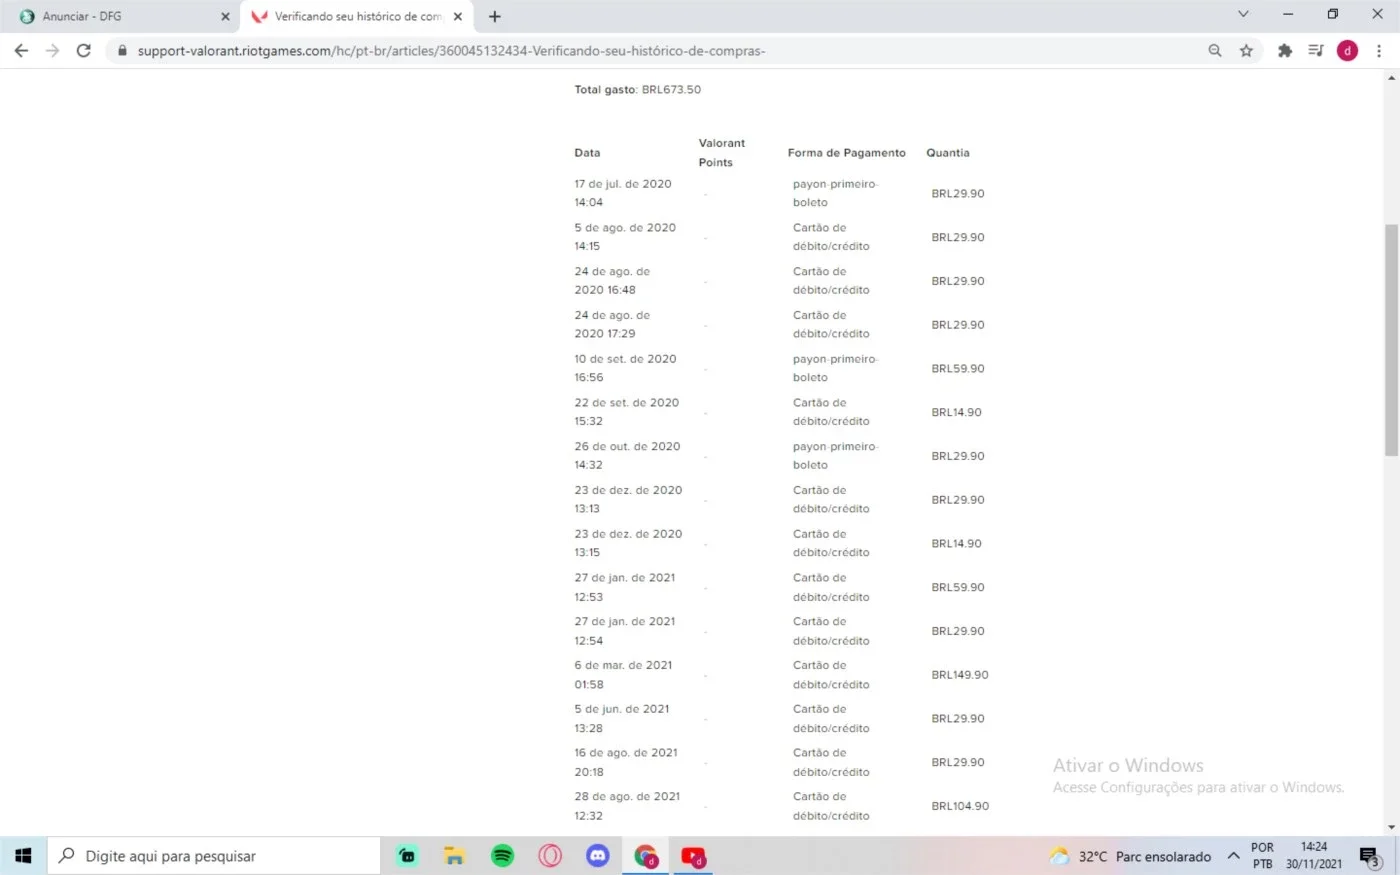Open weather widget showing 32°C
The height and width of the screenshot is (875, 1400).
tap(1130, 856)
